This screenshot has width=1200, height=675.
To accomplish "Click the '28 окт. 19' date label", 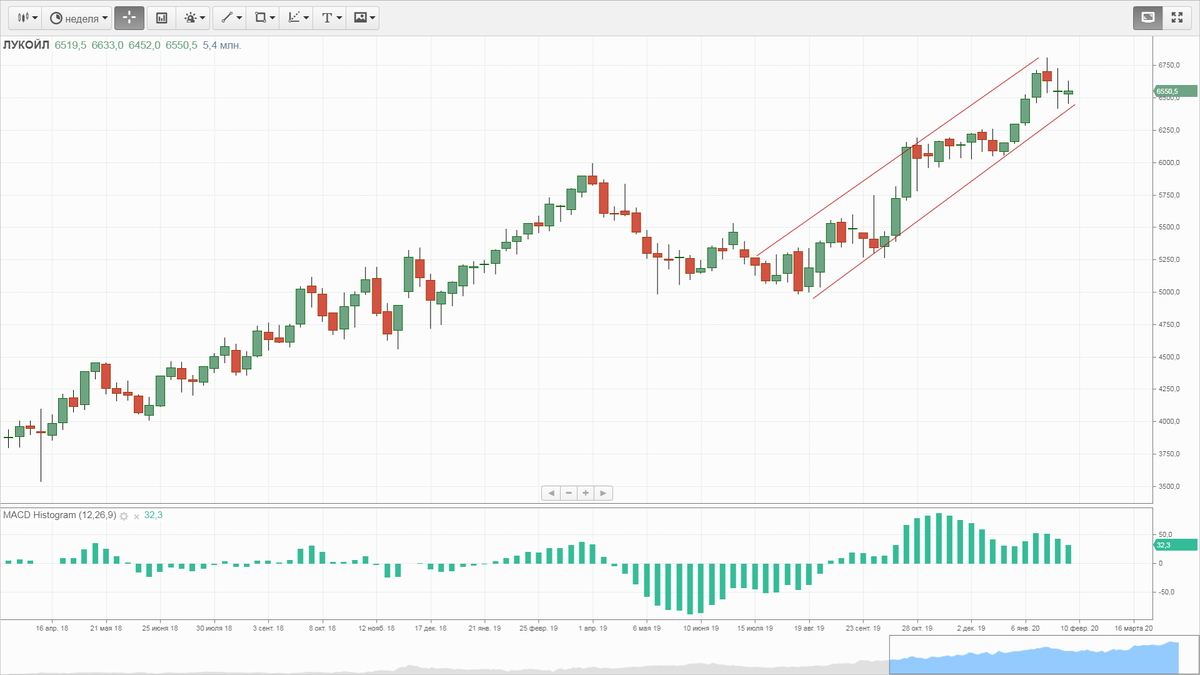I will click(x=918, y=629).
